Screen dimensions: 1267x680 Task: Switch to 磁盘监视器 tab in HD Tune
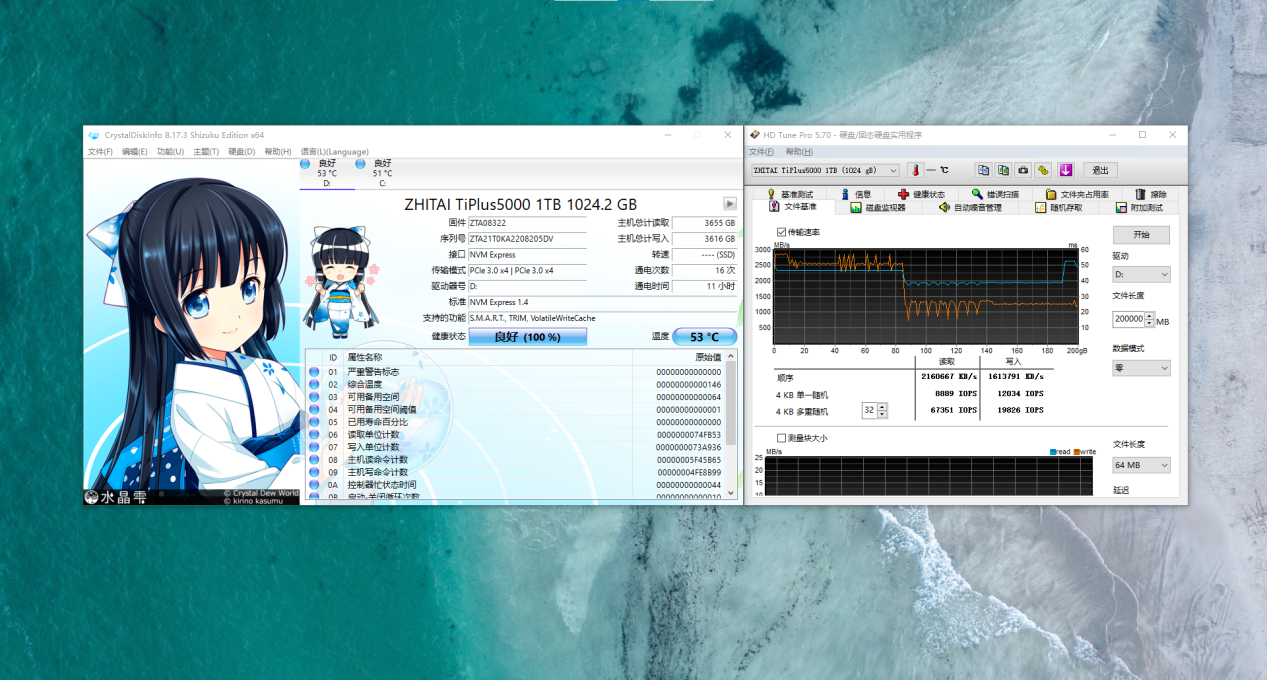click(878, 207)
